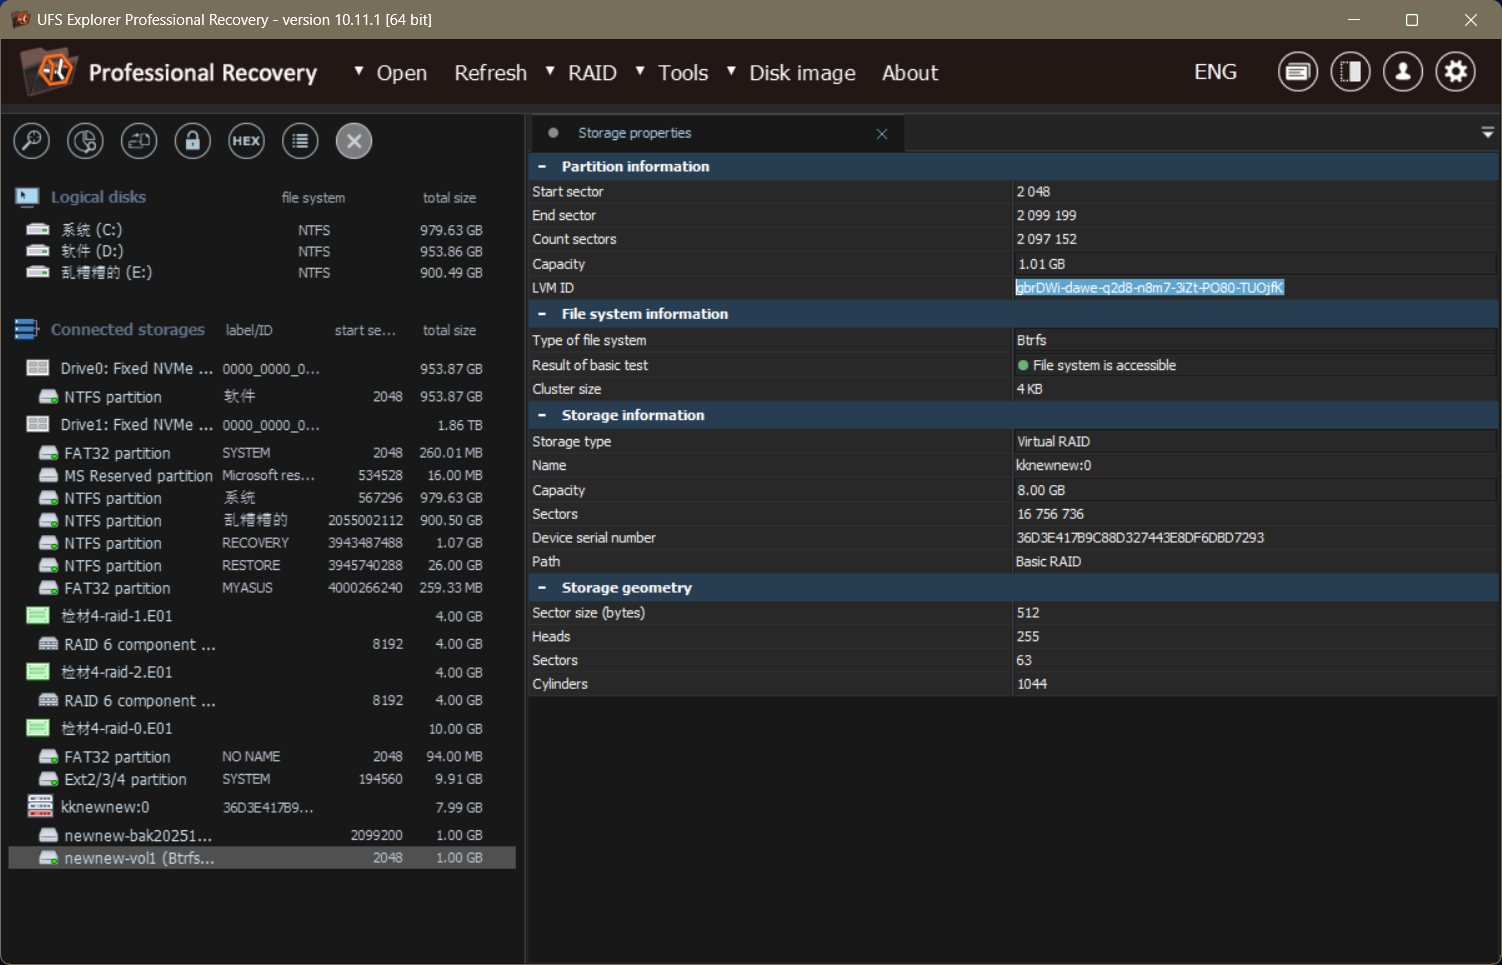Click the Logical disks heading
This screenshot has width=1502, height=965.
coord(98,197)
